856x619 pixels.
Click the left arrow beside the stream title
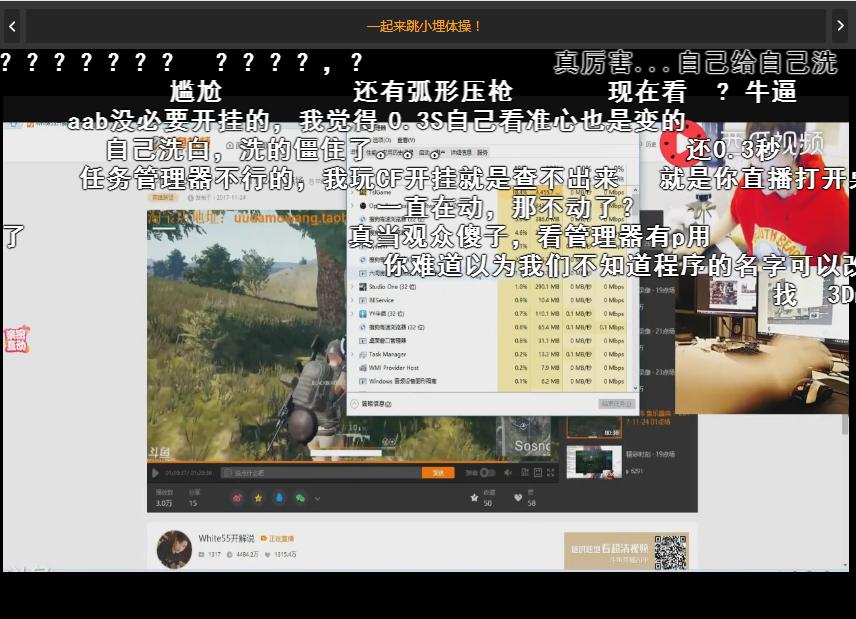[11, 27]
